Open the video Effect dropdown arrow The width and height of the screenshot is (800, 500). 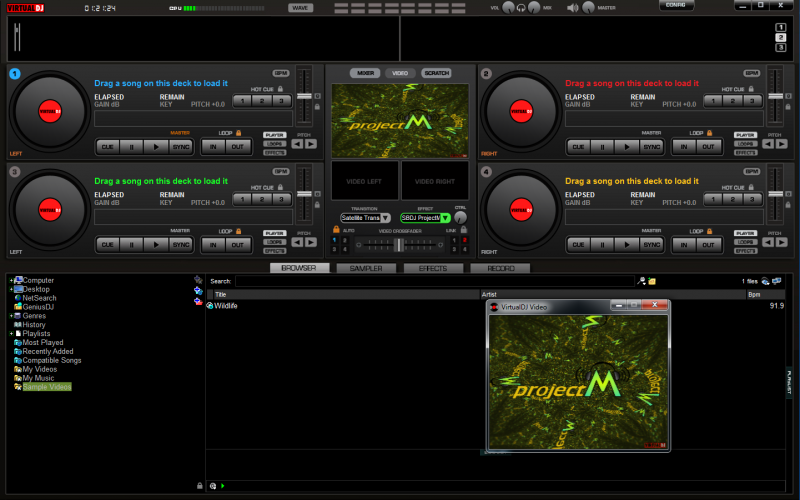click(x=445, y=218)
